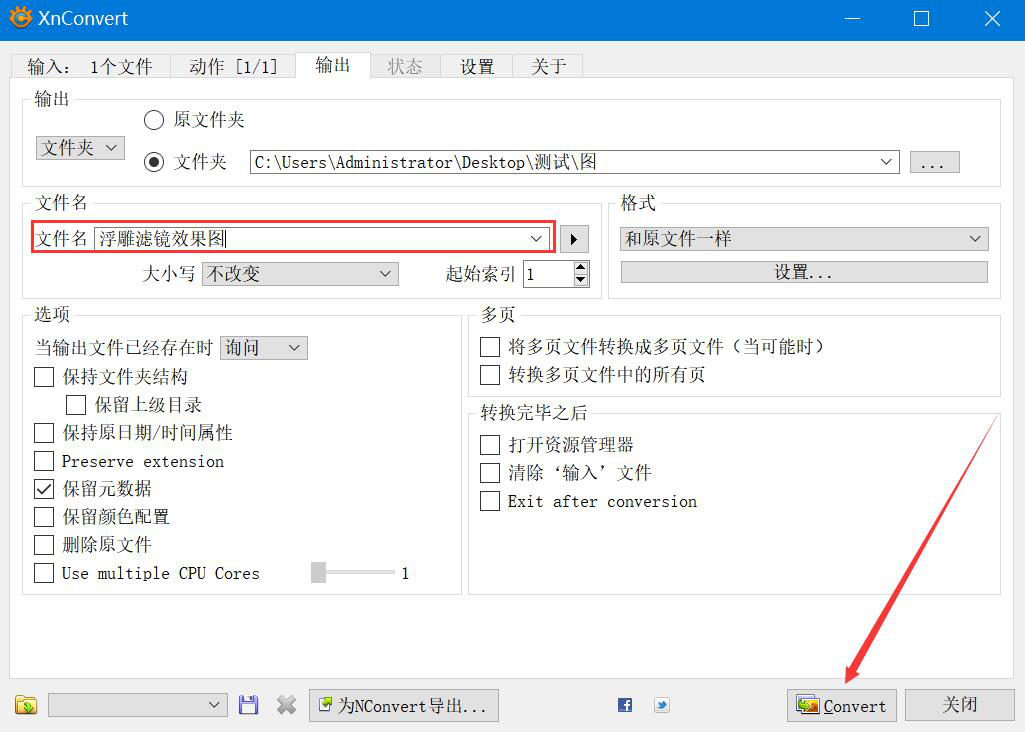The image size is (1025, 732).
Task: Uncheck the 保留元数据 checkbox
Action: coord(44,489)
